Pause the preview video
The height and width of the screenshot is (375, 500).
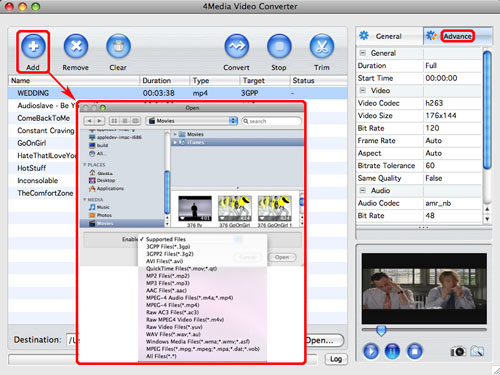(393, 351)
